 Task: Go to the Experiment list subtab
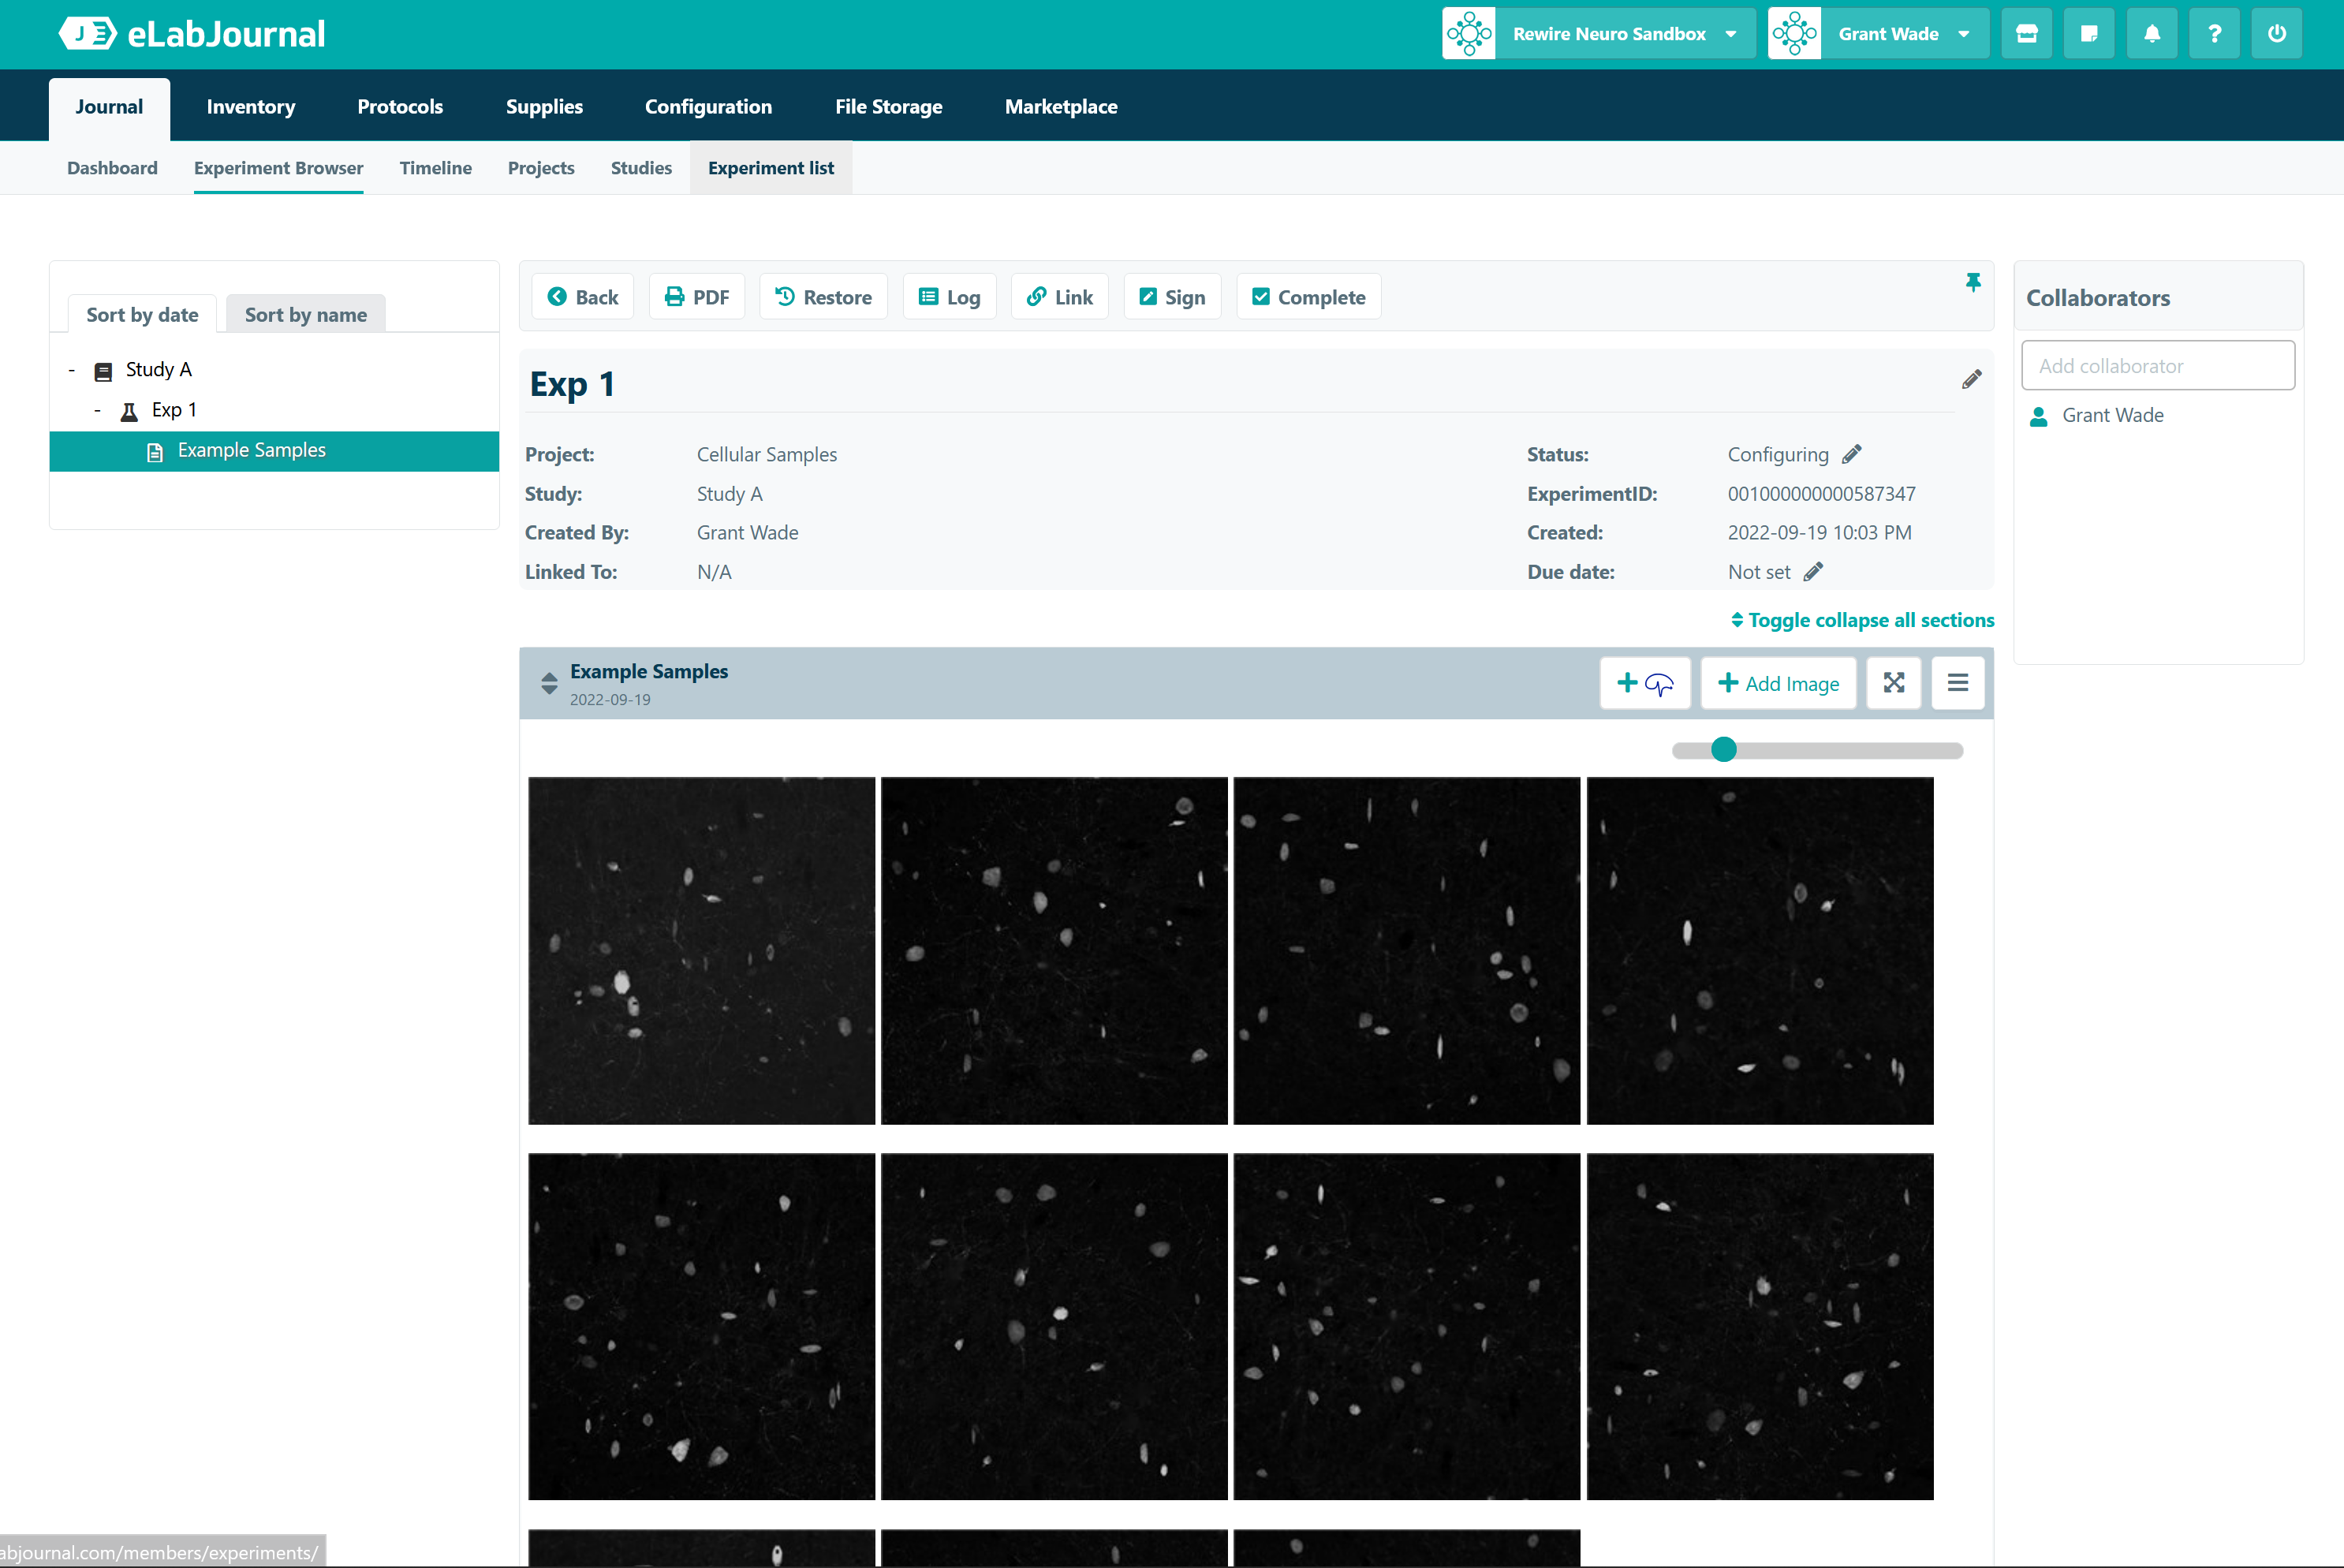click(x=771, y=168)
